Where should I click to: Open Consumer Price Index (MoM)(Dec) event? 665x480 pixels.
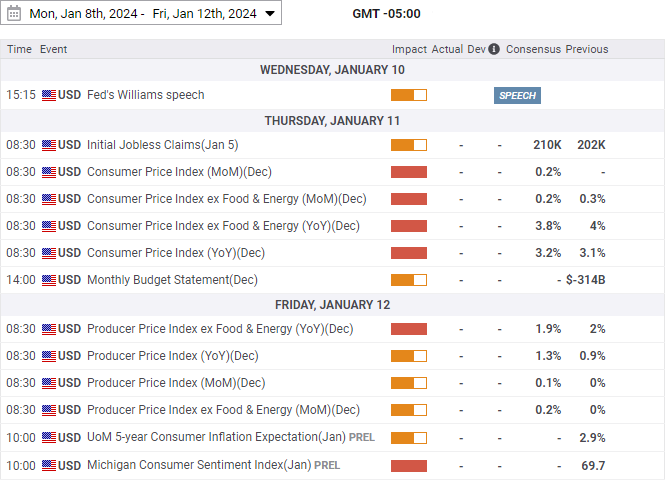click(x=179, y=172)
